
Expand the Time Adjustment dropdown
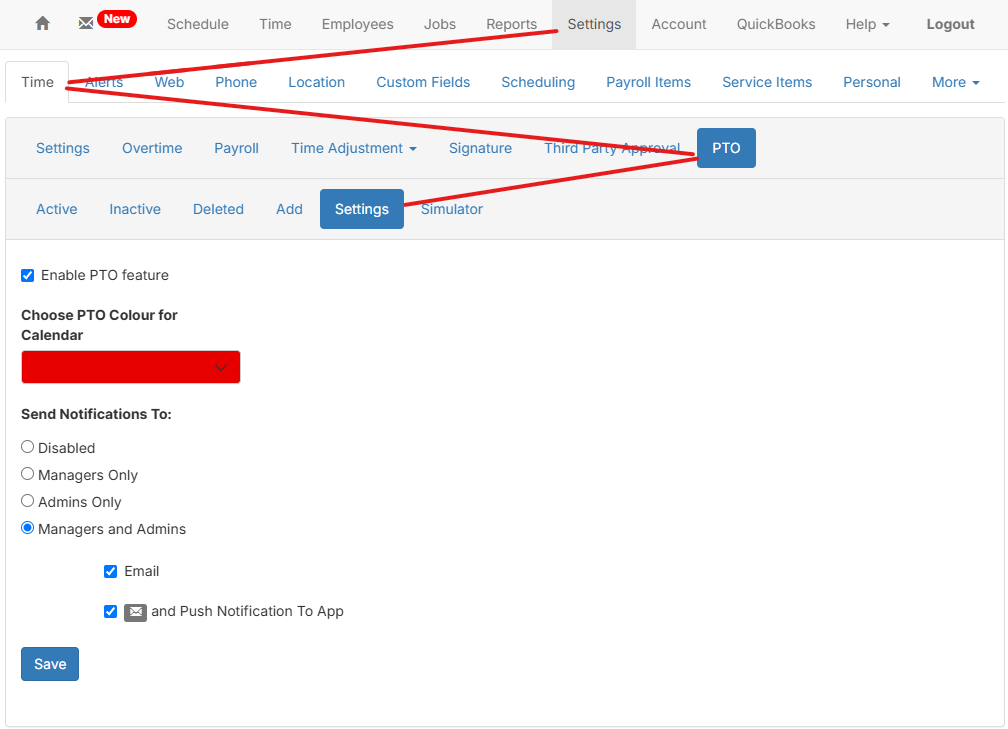tap(353, 147)
